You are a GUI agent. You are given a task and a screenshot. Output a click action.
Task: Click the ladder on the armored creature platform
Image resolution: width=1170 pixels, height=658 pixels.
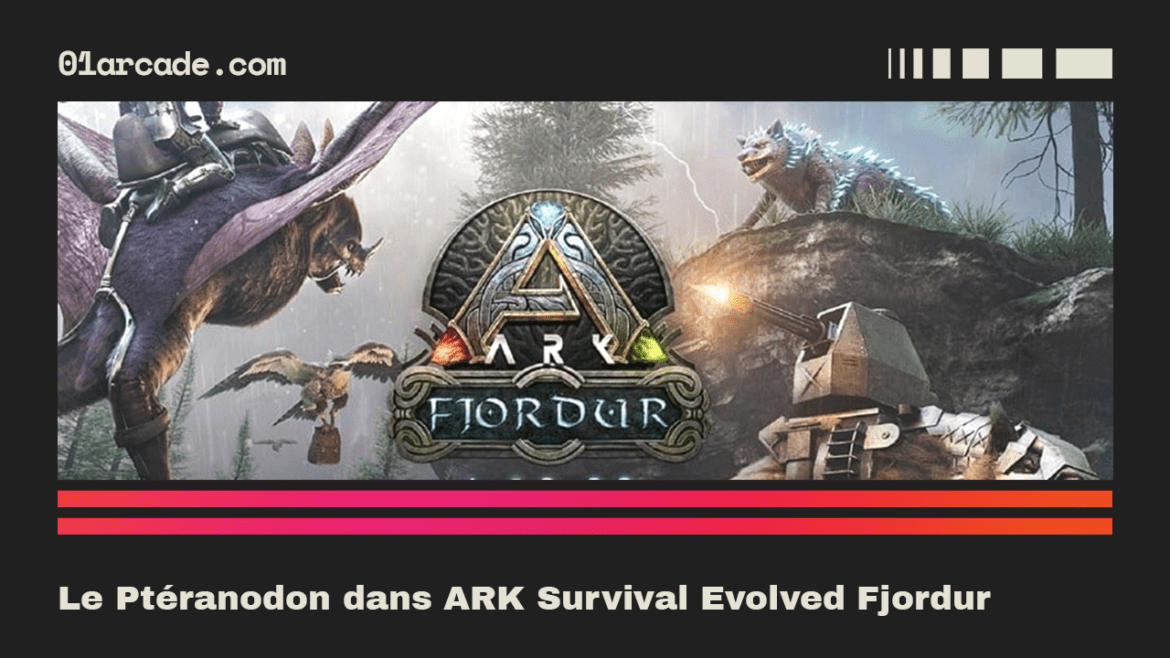845,442
